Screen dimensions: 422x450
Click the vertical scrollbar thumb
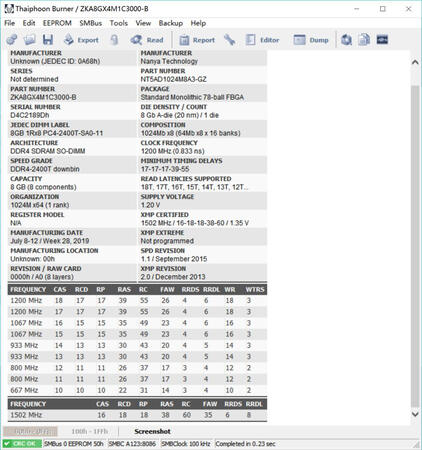coord(415,247)
